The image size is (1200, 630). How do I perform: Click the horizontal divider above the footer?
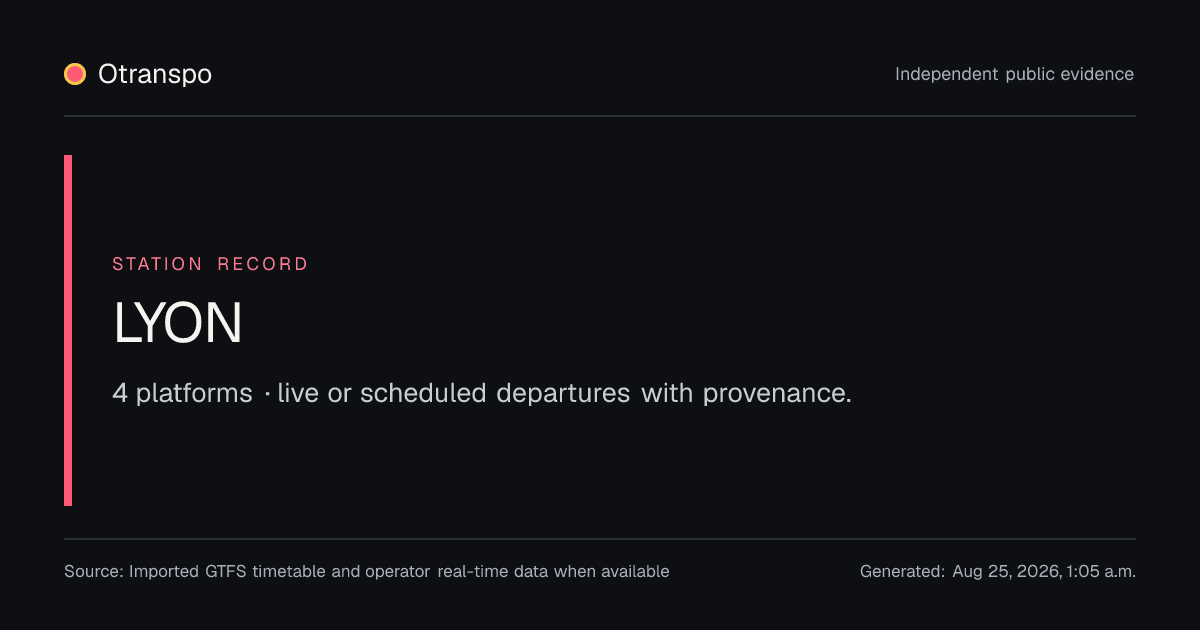600,539
